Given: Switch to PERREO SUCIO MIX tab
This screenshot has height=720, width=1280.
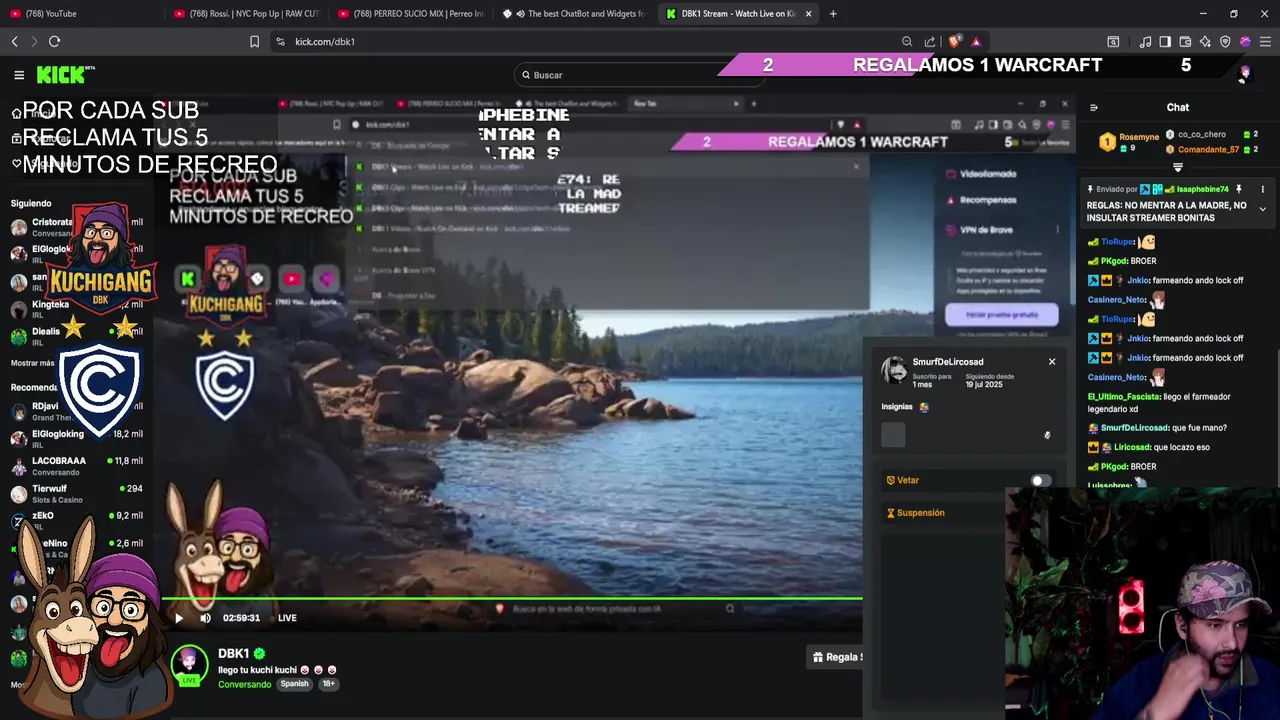Looking at the screenshot, I should point(411,14).
